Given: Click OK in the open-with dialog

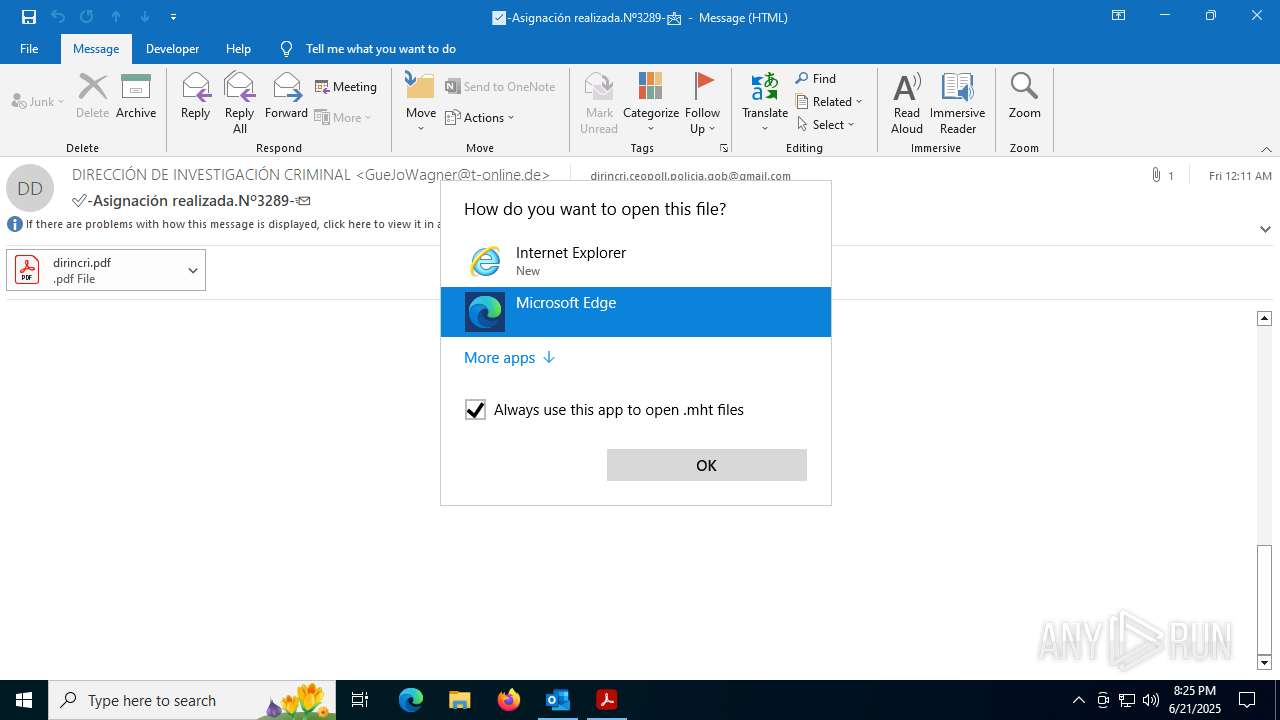Looking at the screenshot, I should point(707,465).
